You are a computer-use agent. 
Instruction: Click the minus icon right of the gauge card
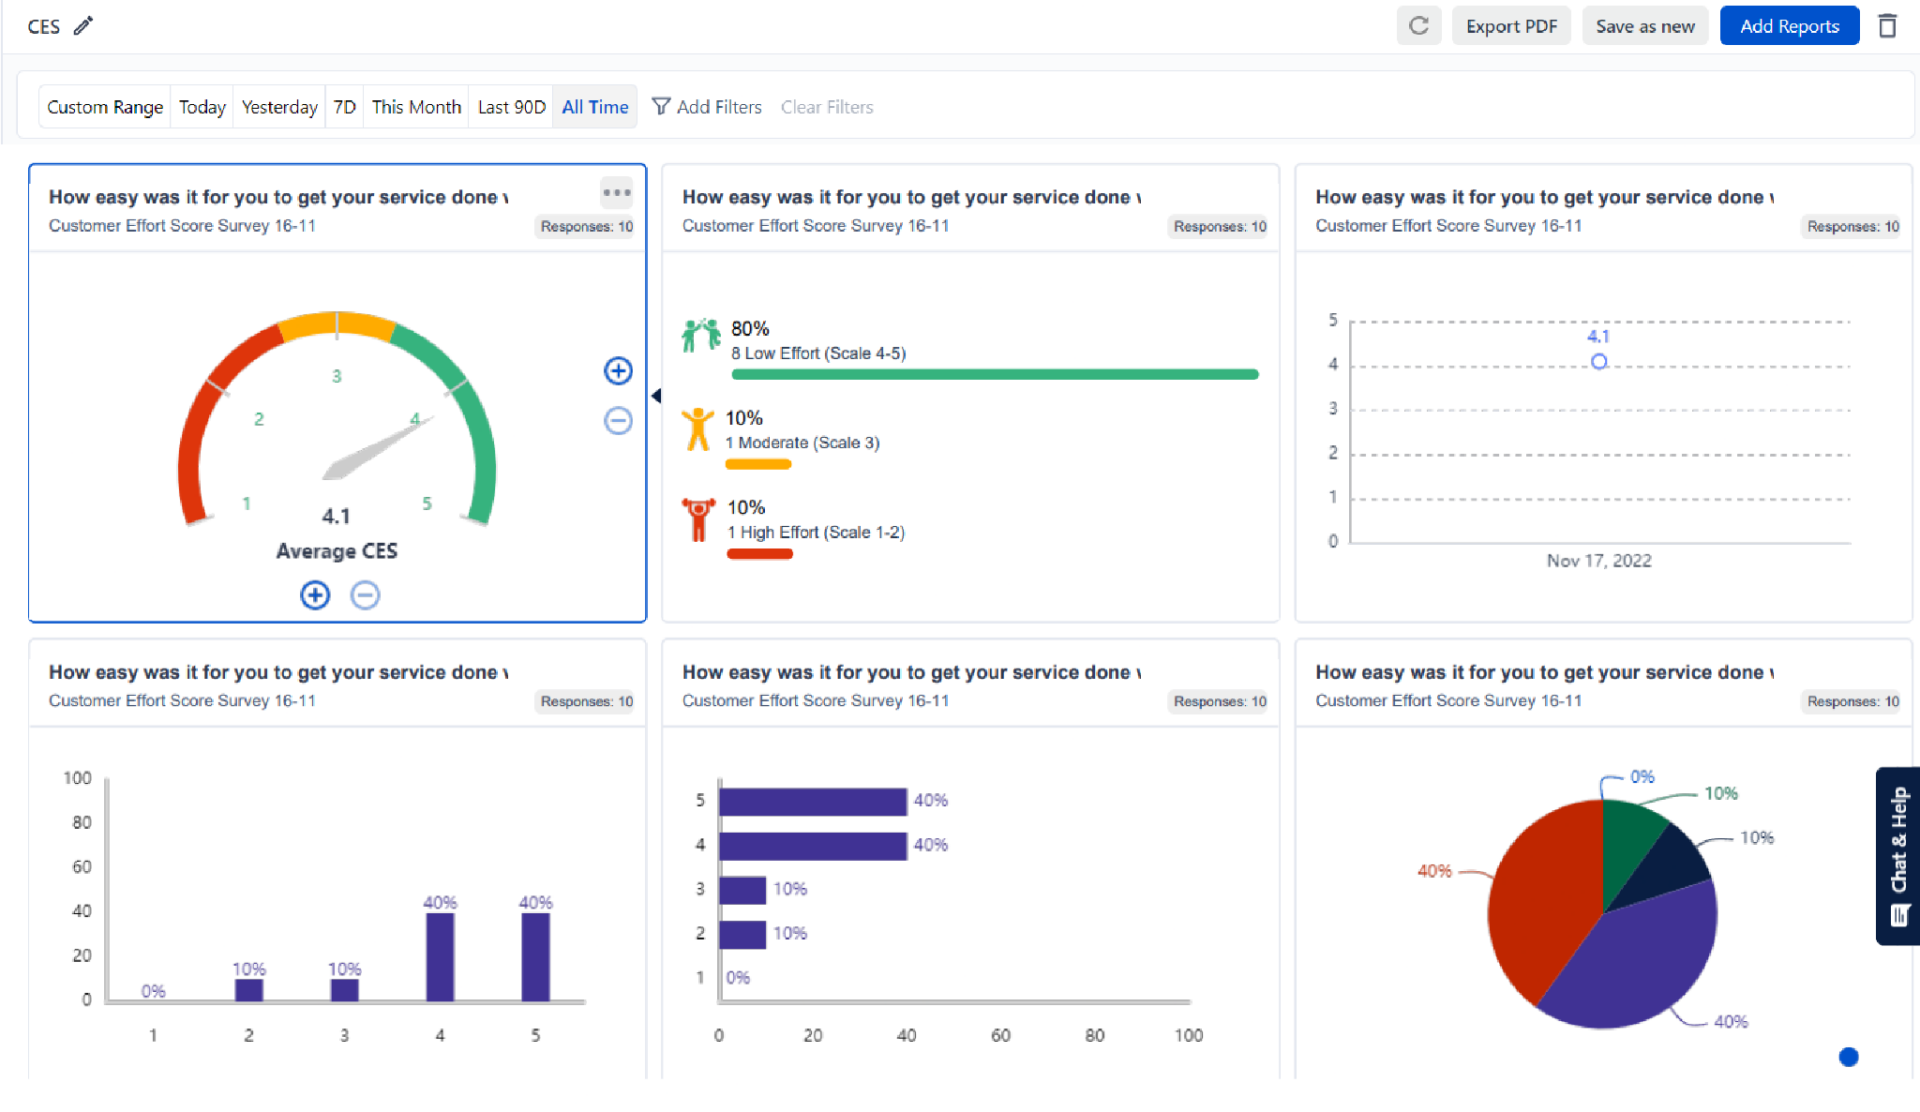tap(618, 421)
